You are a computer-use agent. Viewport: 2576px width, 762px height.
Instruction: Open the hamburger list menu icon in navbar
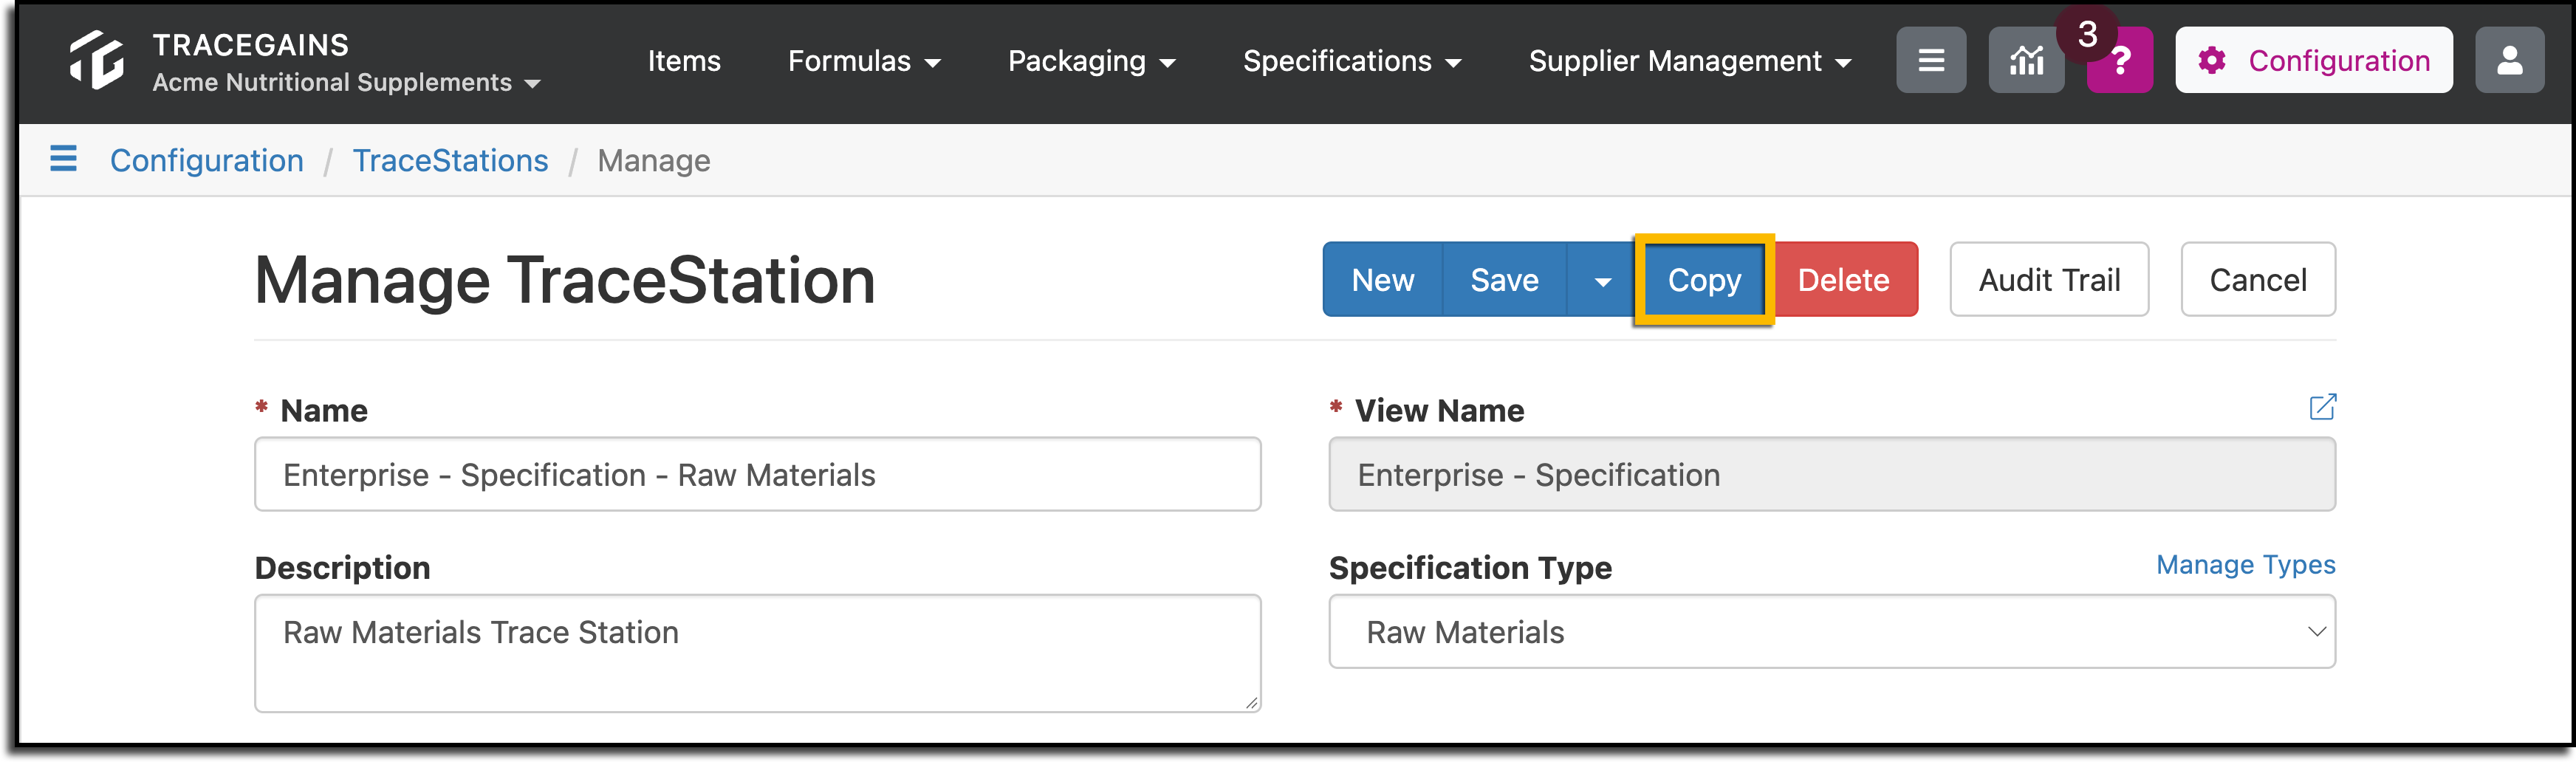coord(1931,60)
